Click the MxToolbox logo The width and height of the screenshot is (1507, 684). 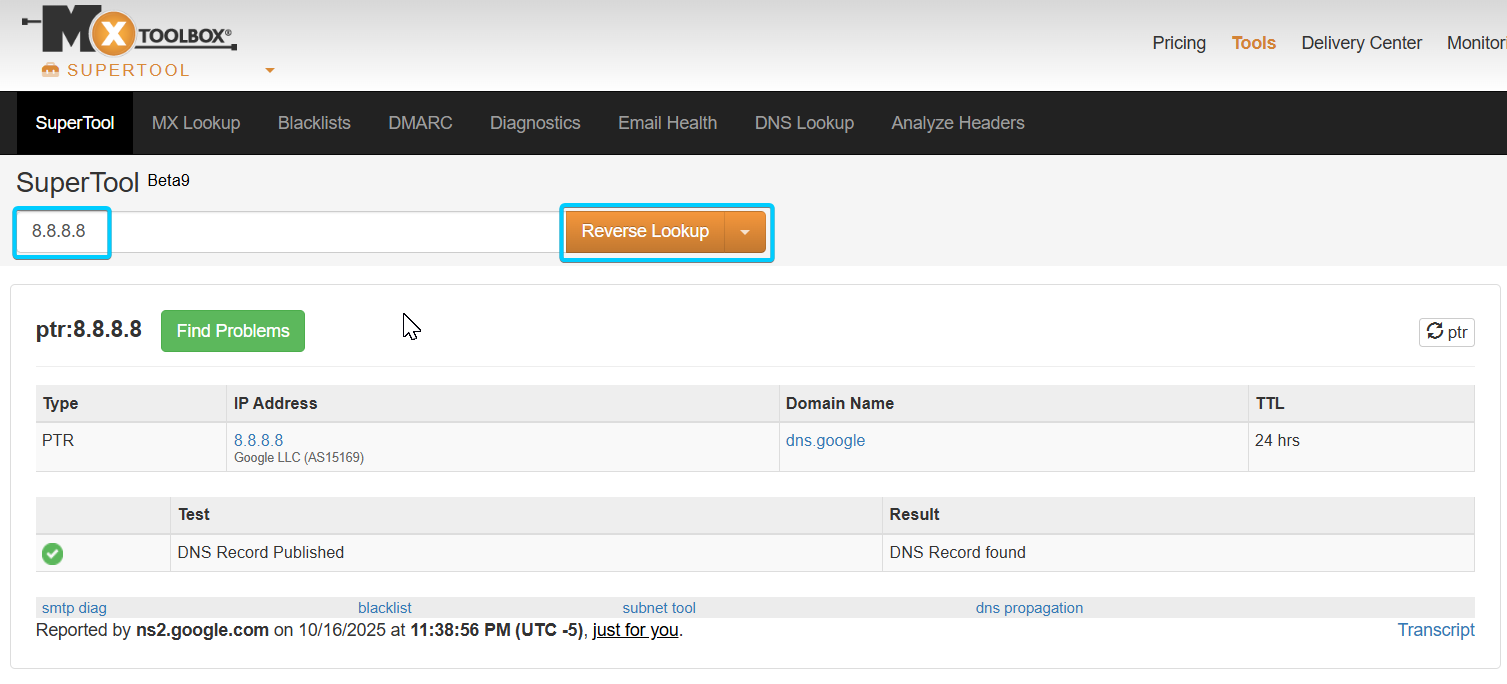click(x=130, y=35)
